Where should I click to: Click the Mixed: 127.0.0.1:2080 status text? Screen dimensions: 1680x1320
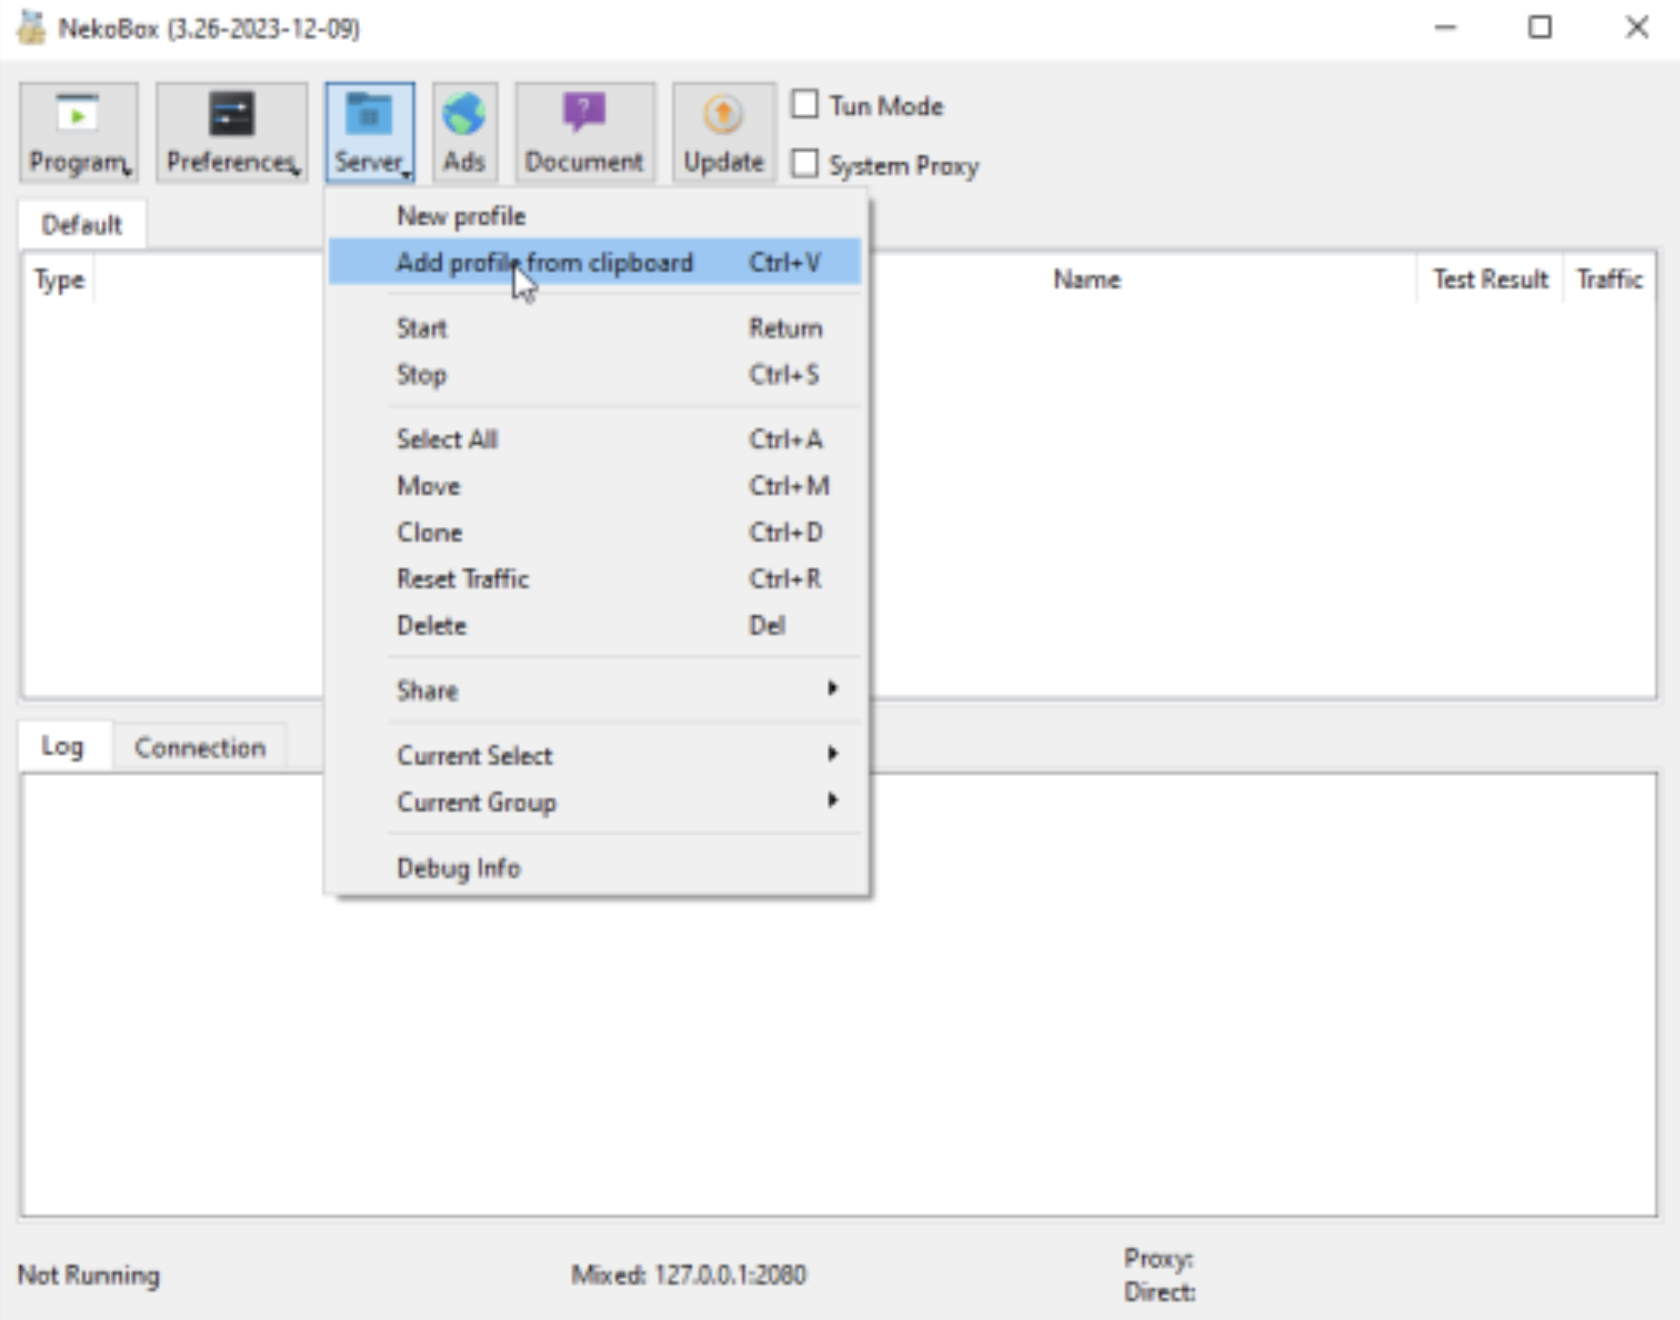click(689, 1275)
